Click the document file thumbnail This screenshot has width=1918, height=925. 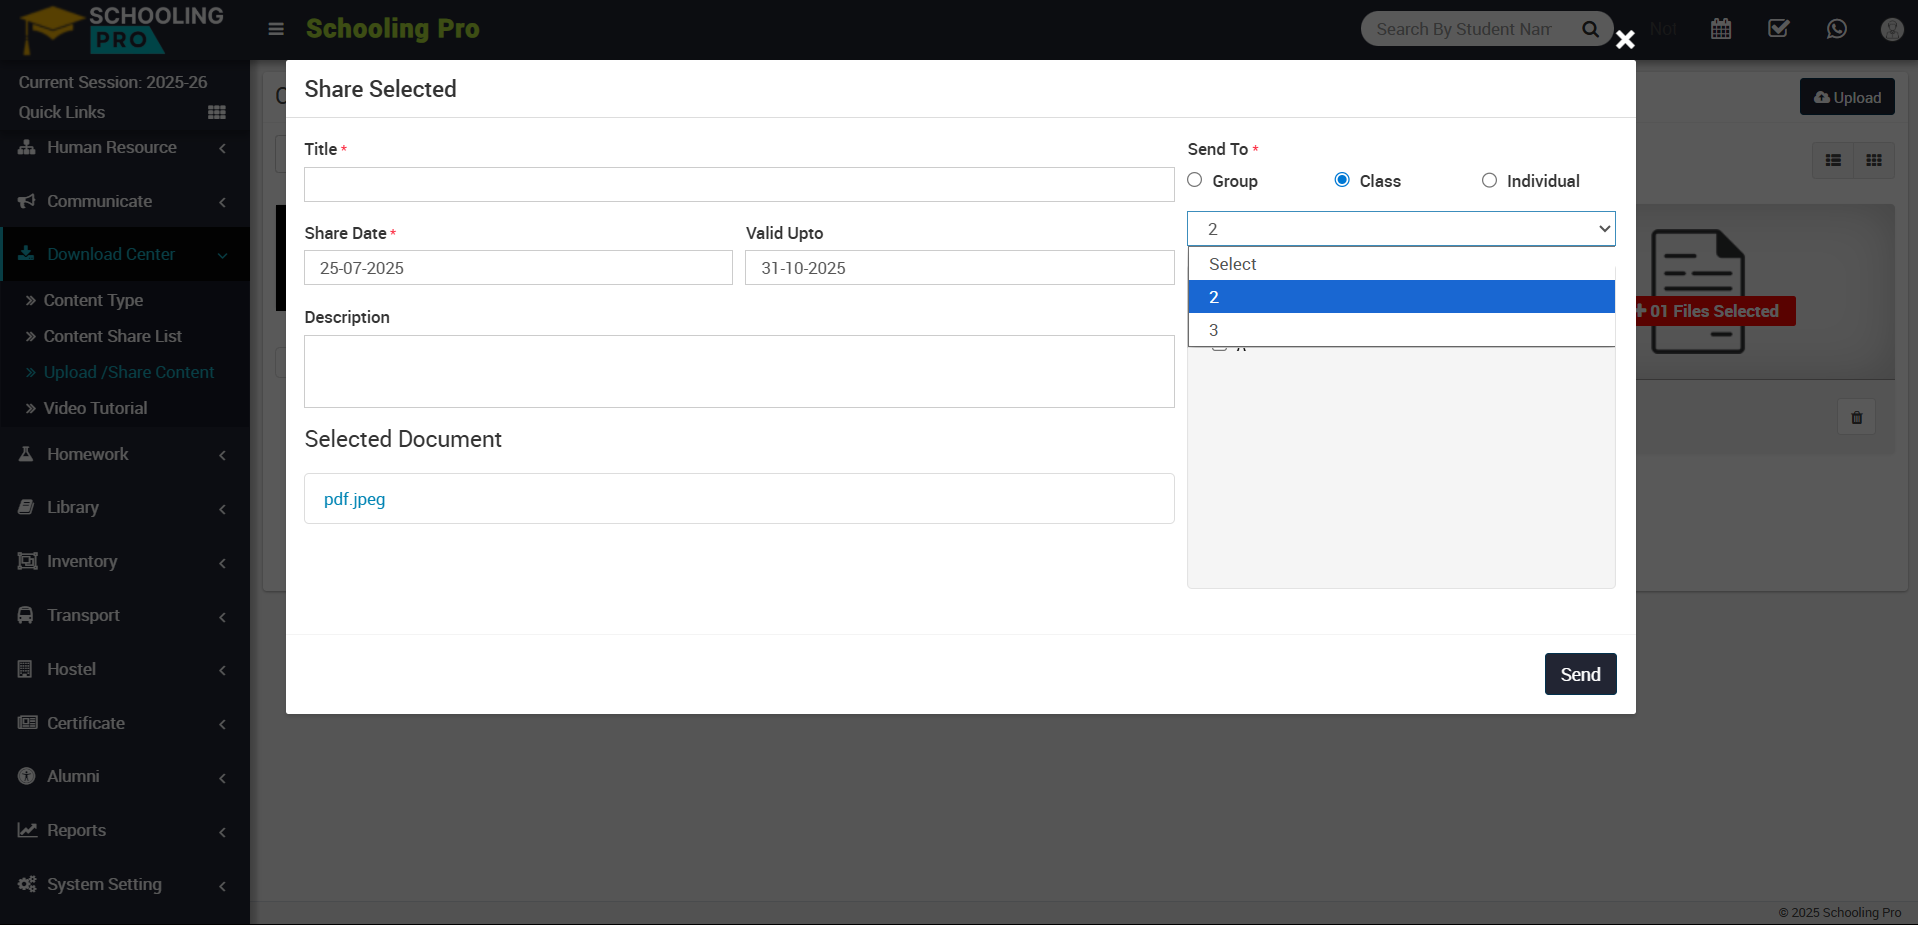[1697, 291]
